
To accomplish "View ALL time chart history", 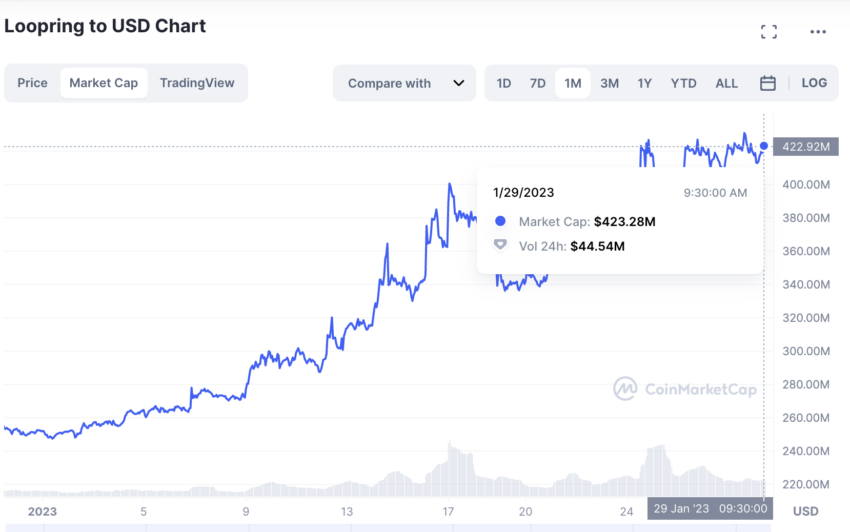I will coord(727,83).
